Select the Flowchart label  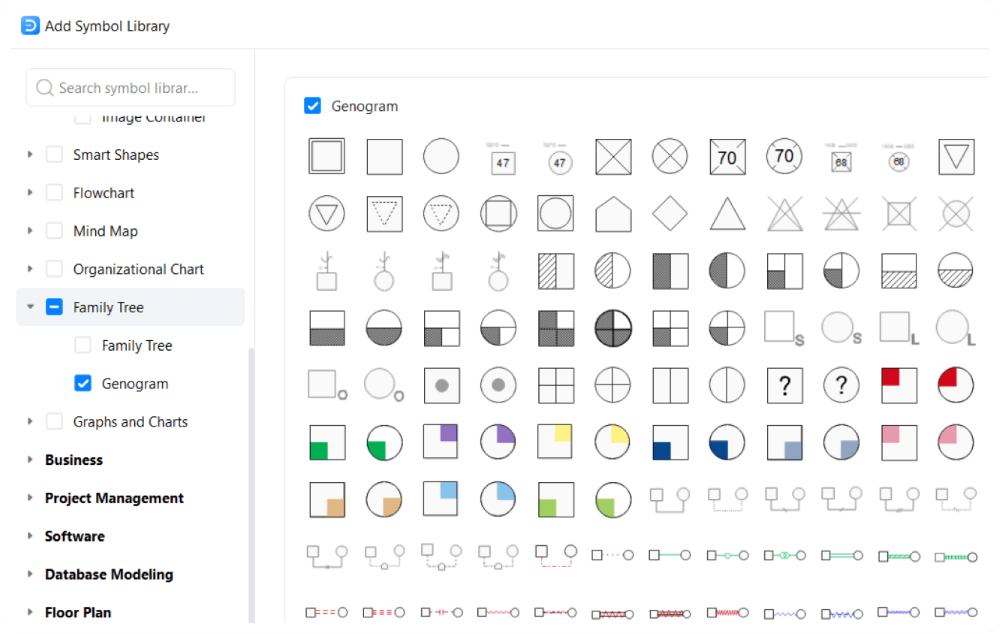point(103,193)
